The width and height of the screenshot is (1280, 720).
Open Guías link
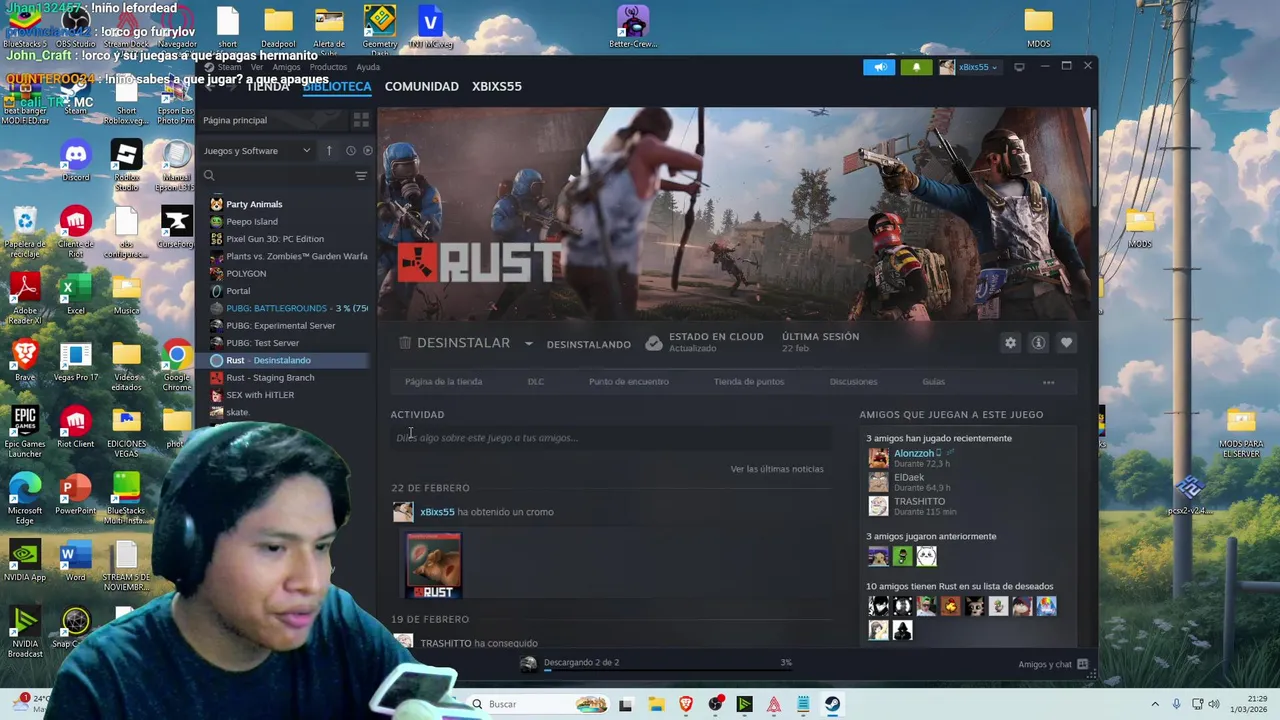pos(933,381)
